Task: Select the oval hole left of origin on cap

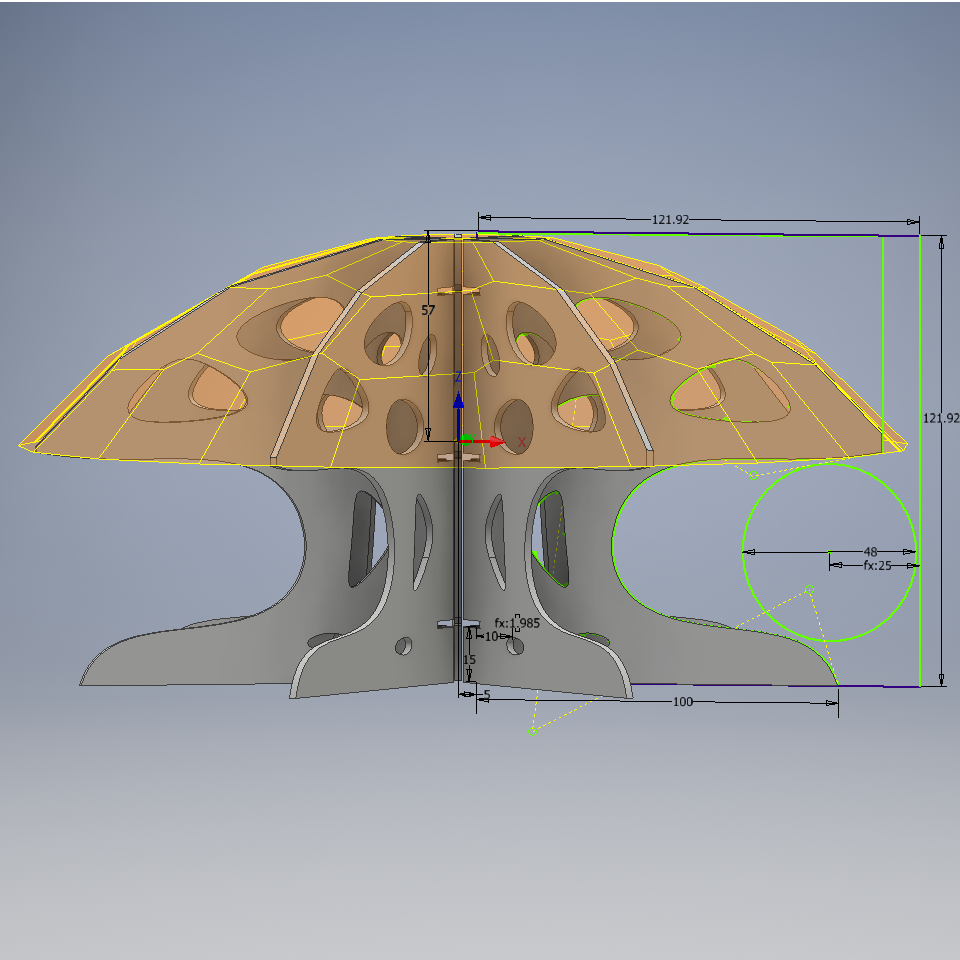Action: (405, 426)
